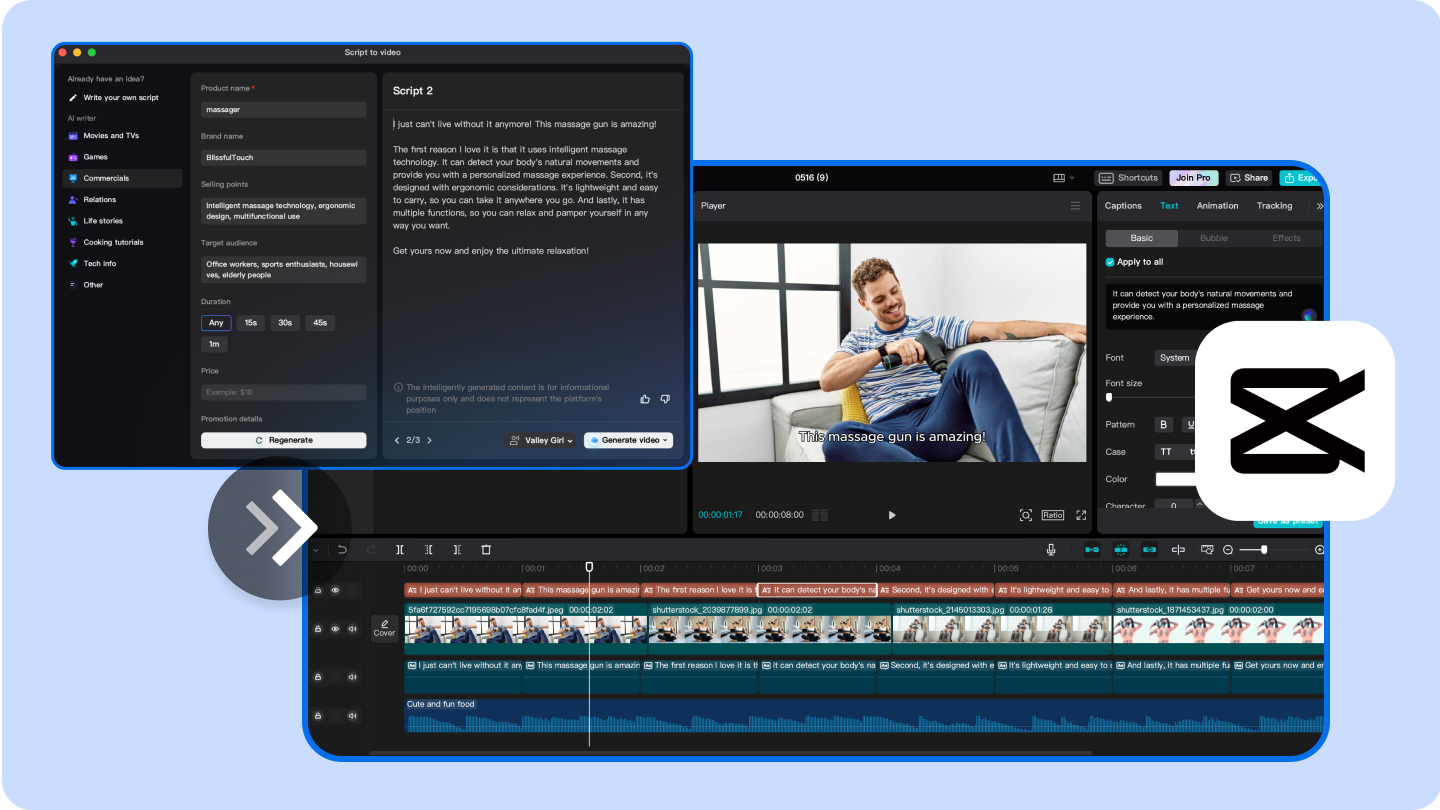Hide the caption text track
The image size is (1440, 810).
pyautogui.click(x=335, y=591)
